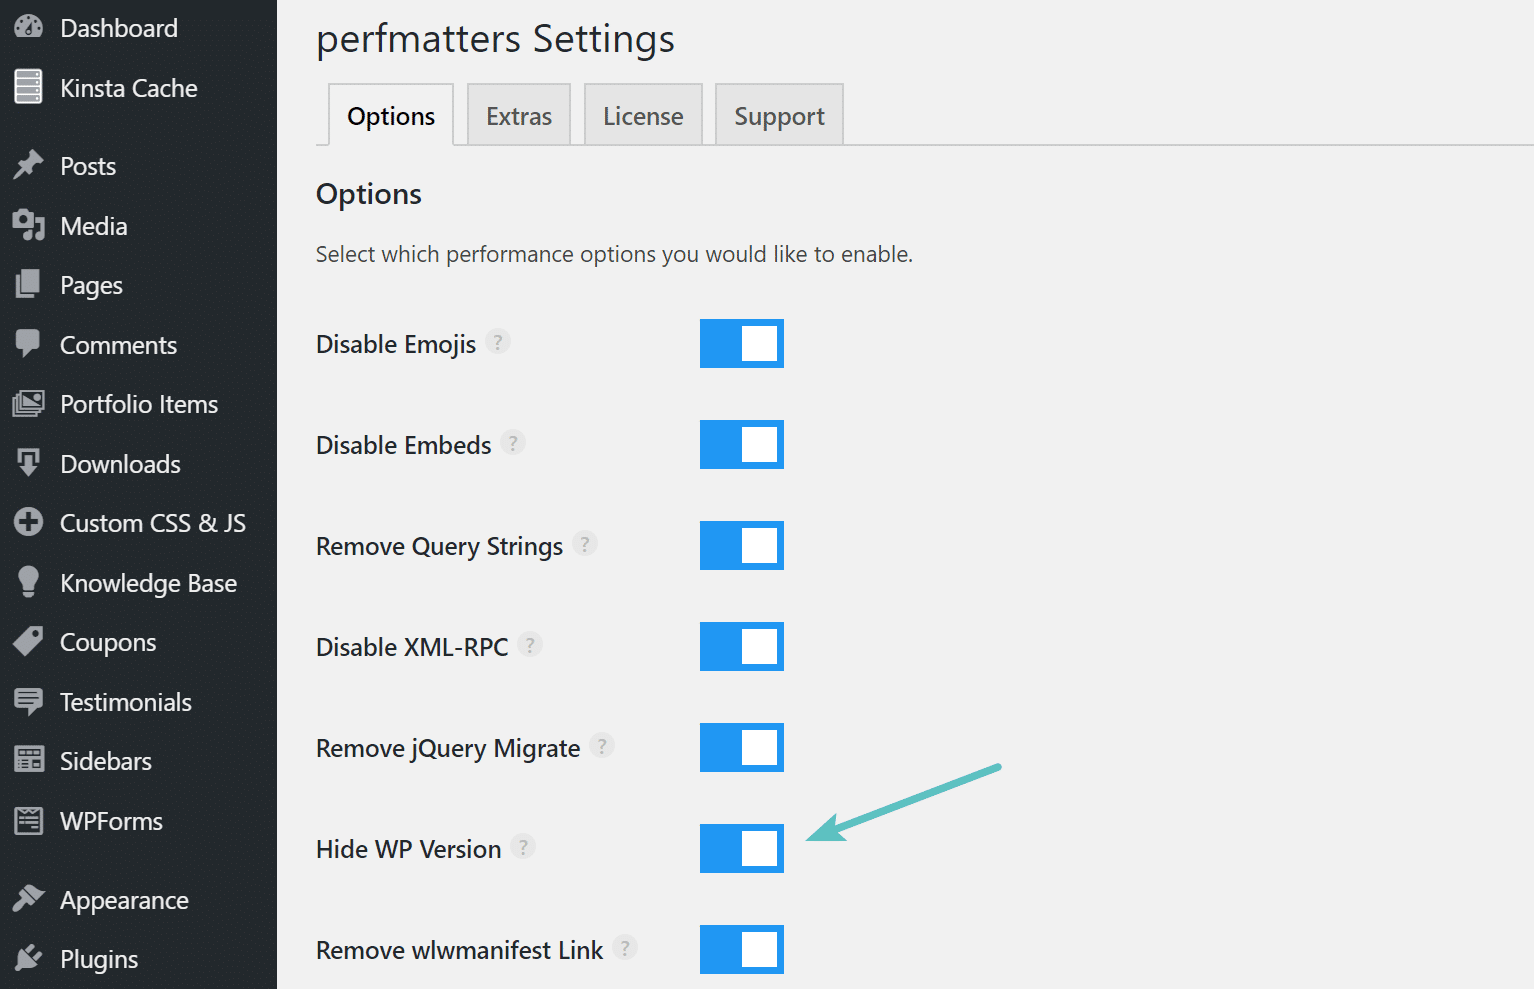Open the License tab
Screen dimensions: 1534x989
(x=643, y=114)
